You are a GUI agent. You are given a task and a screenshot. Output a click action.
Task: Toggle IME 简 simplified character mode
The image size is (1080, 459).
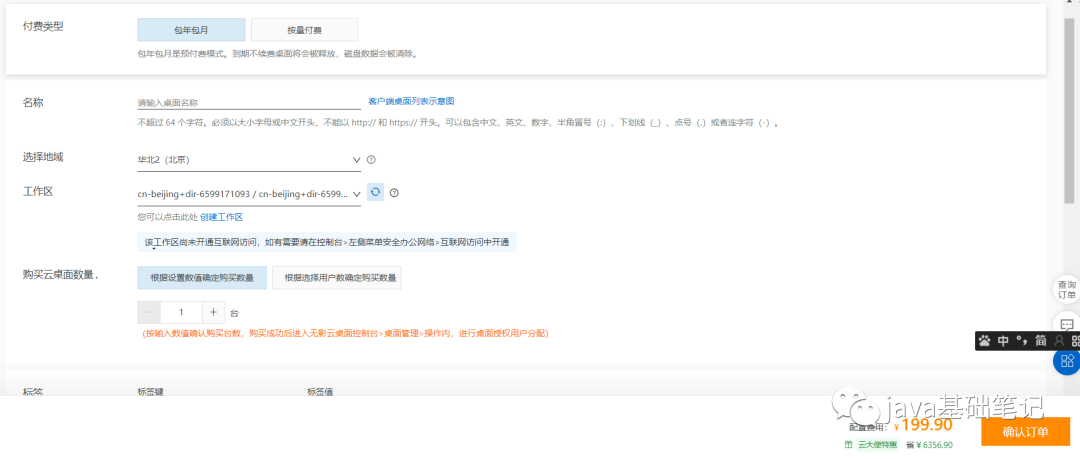coord(1041,340)
